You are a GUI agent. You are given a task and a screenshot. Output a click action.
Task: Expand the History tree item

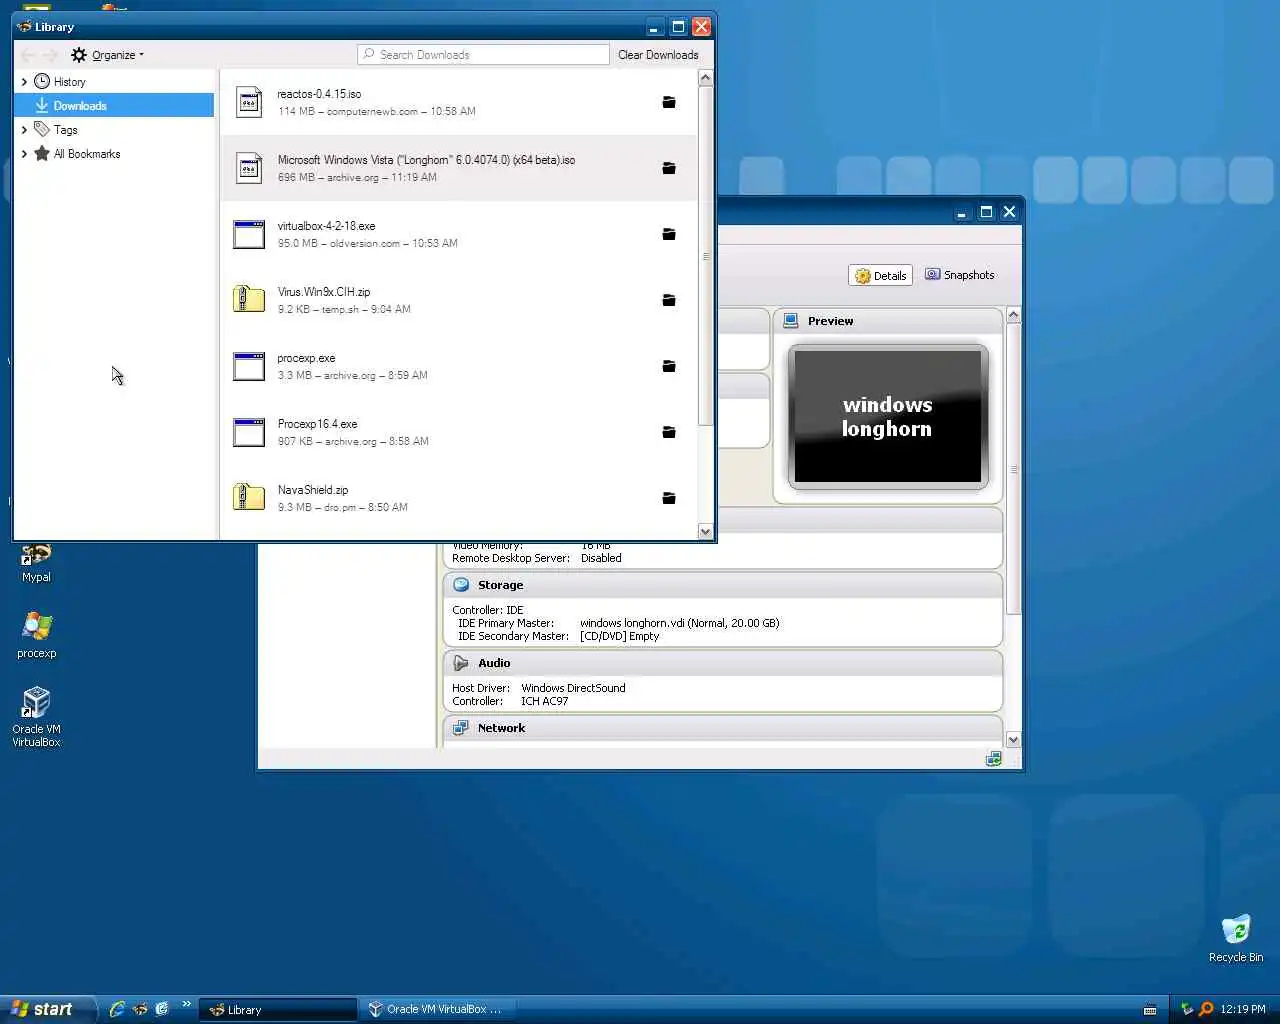coord(24,82)
